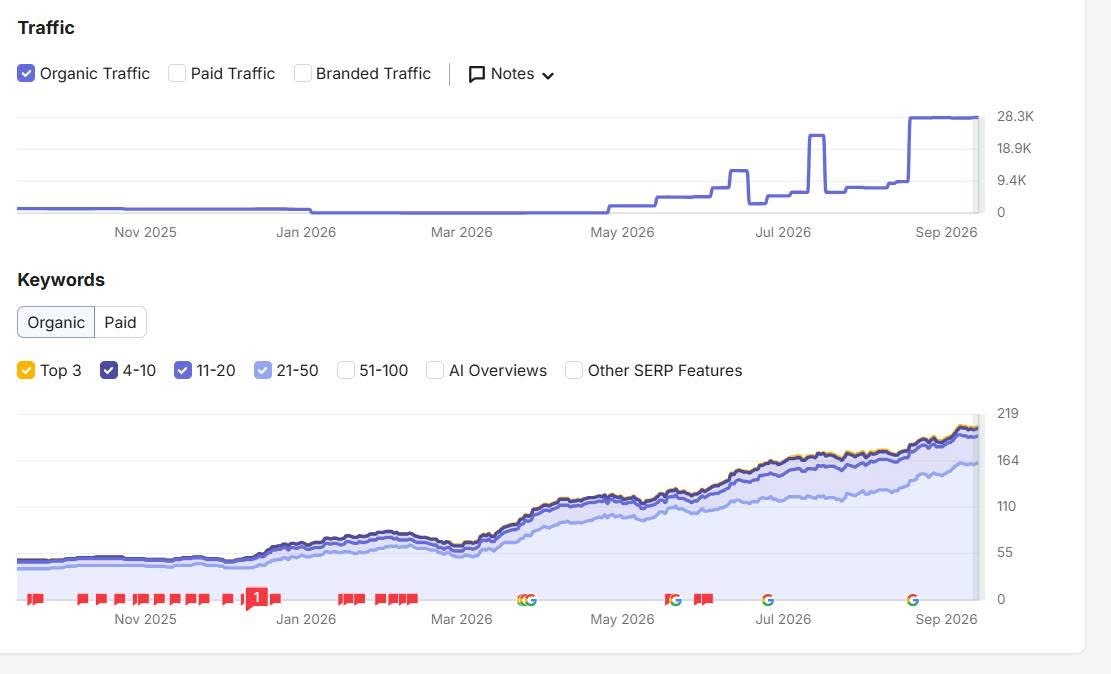
Task: Open the Notes dropdown
Action: pos(511,74)
